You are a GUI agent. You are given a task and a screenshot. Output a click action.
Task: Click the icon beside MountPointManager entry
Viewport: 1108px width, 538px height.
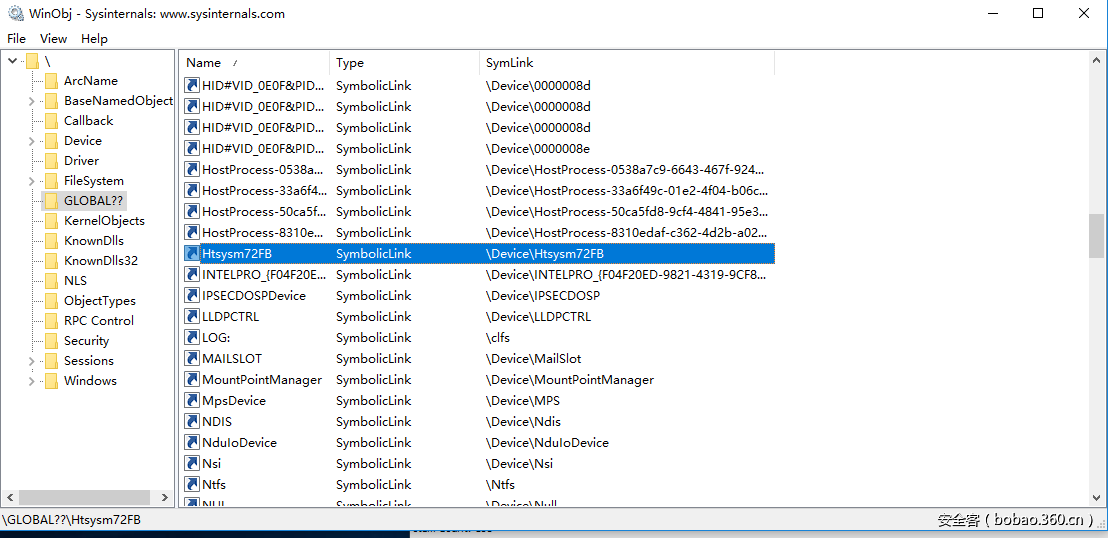[193, 379]
